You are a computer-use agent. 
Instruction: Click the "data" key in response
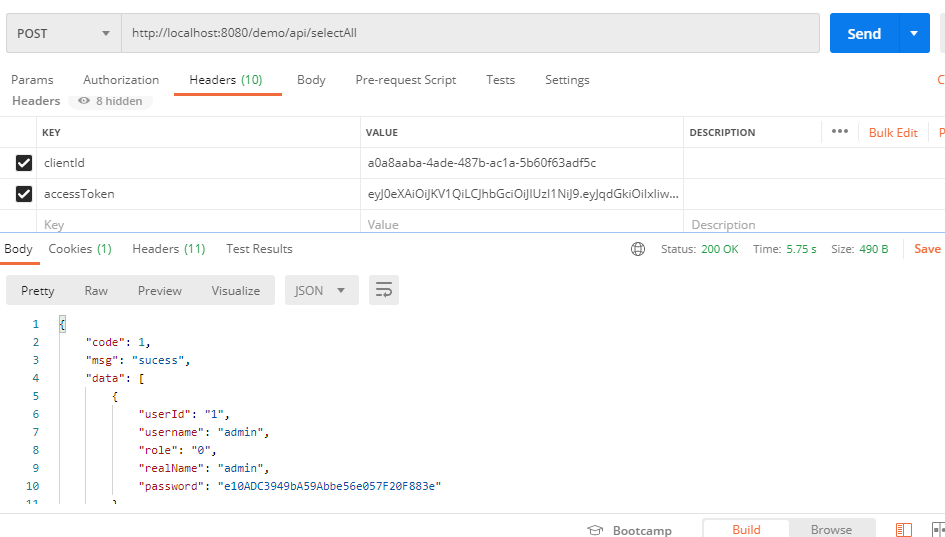[x=105, y=378]
